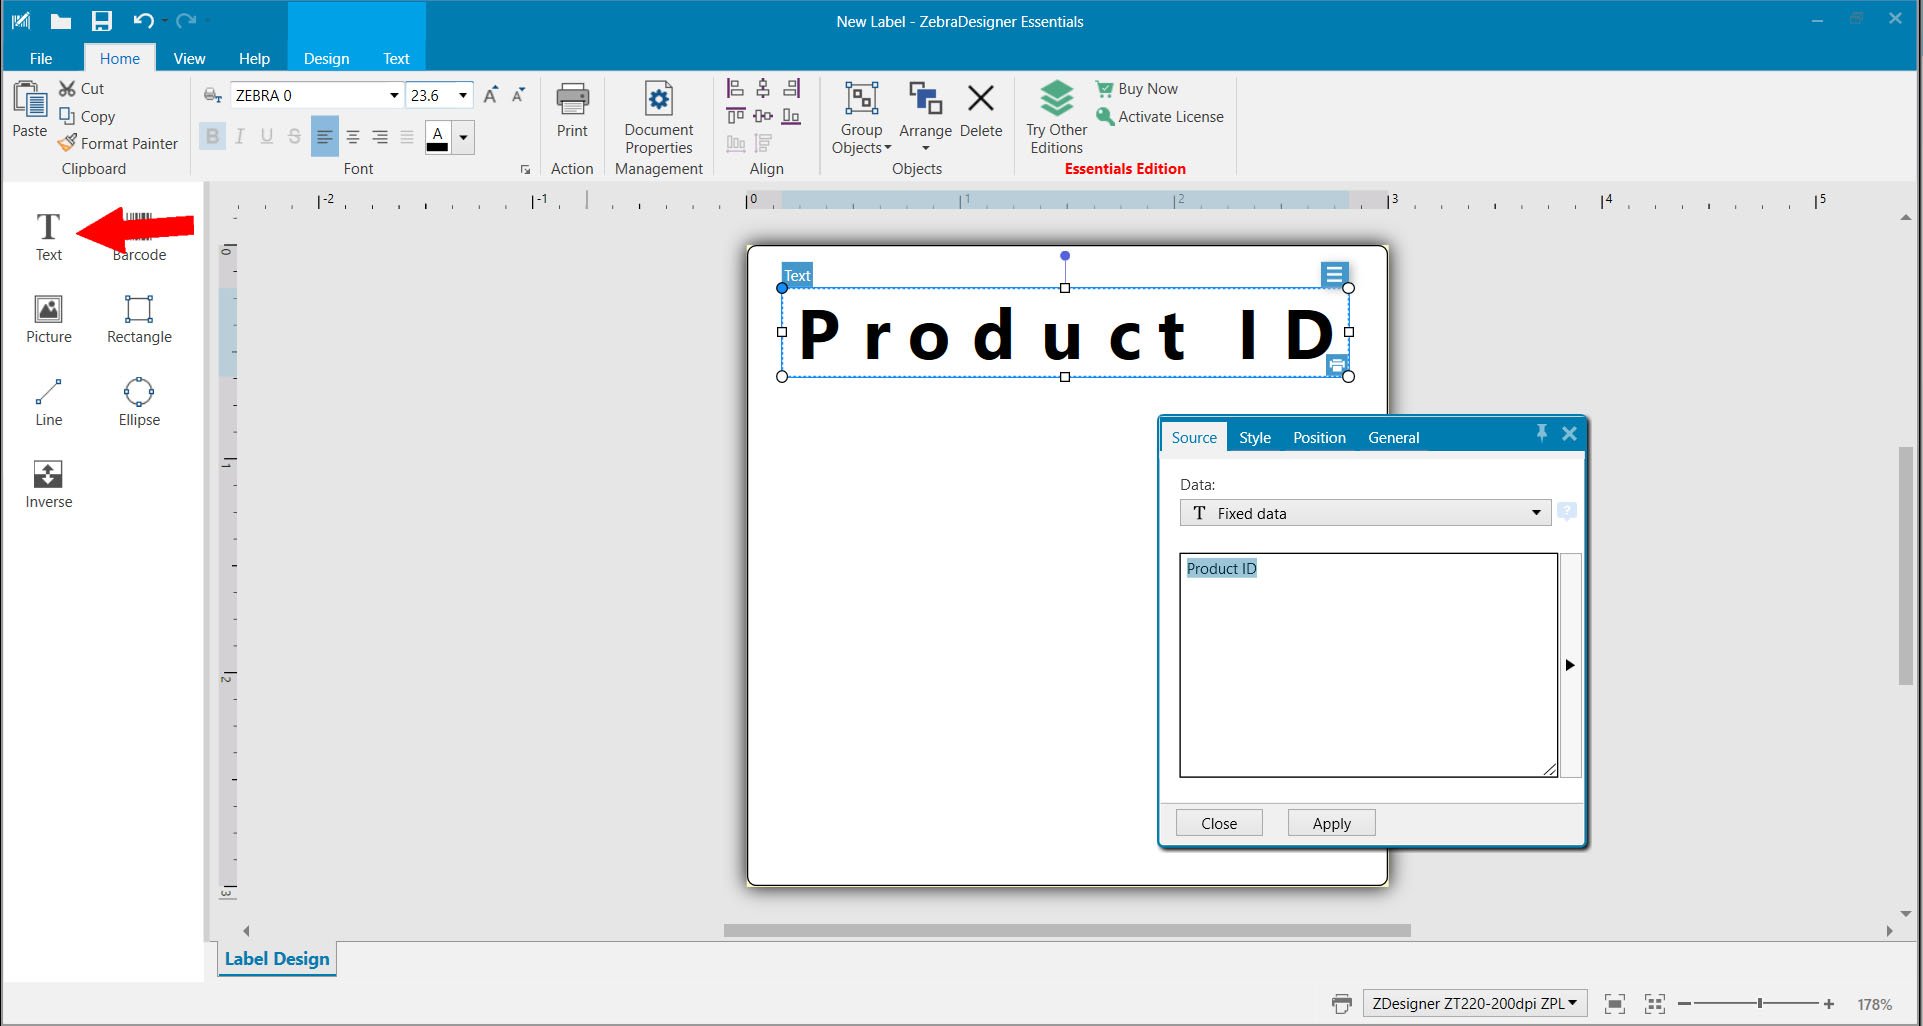Viewport: 1923px width, 1026px height.
Task: Open the Fixed data source dropdown
Action: [x=1365, y=513]
